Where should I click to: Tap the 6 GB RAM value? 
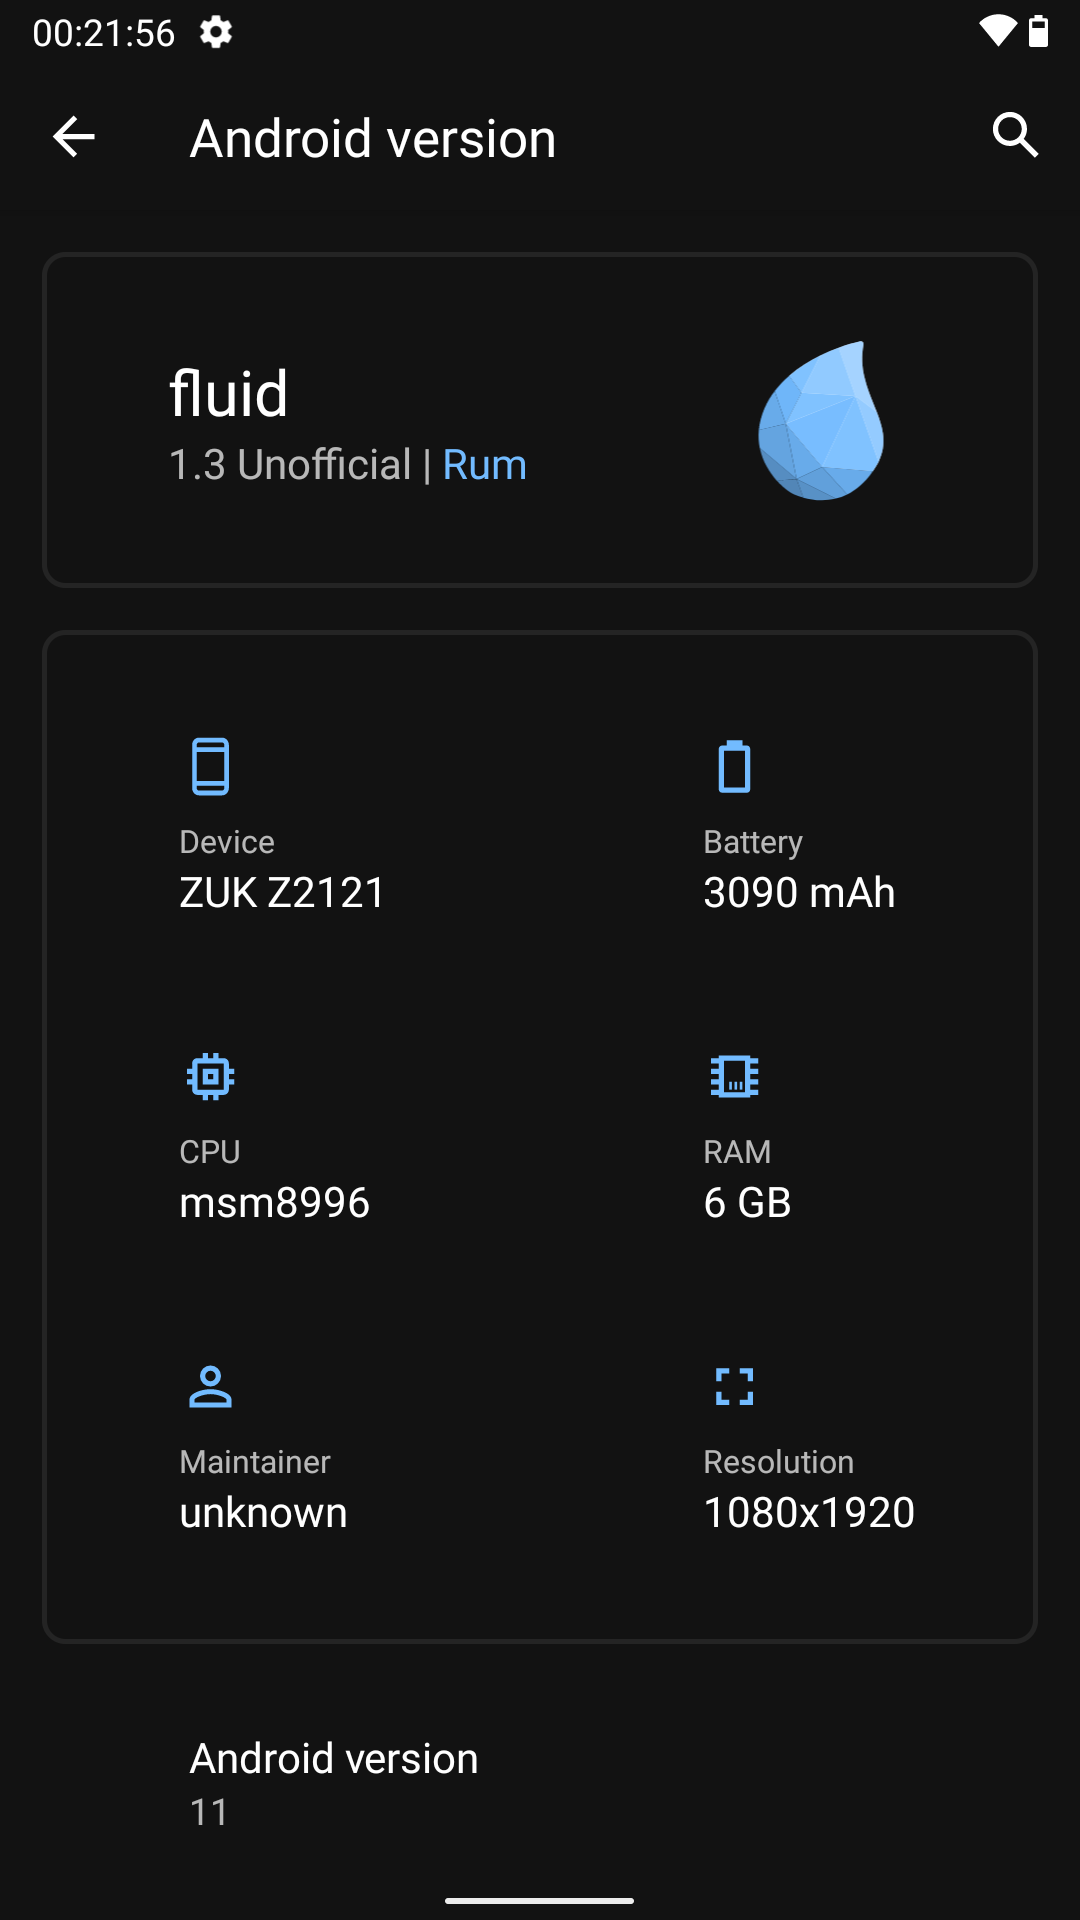click(747, 1203)
